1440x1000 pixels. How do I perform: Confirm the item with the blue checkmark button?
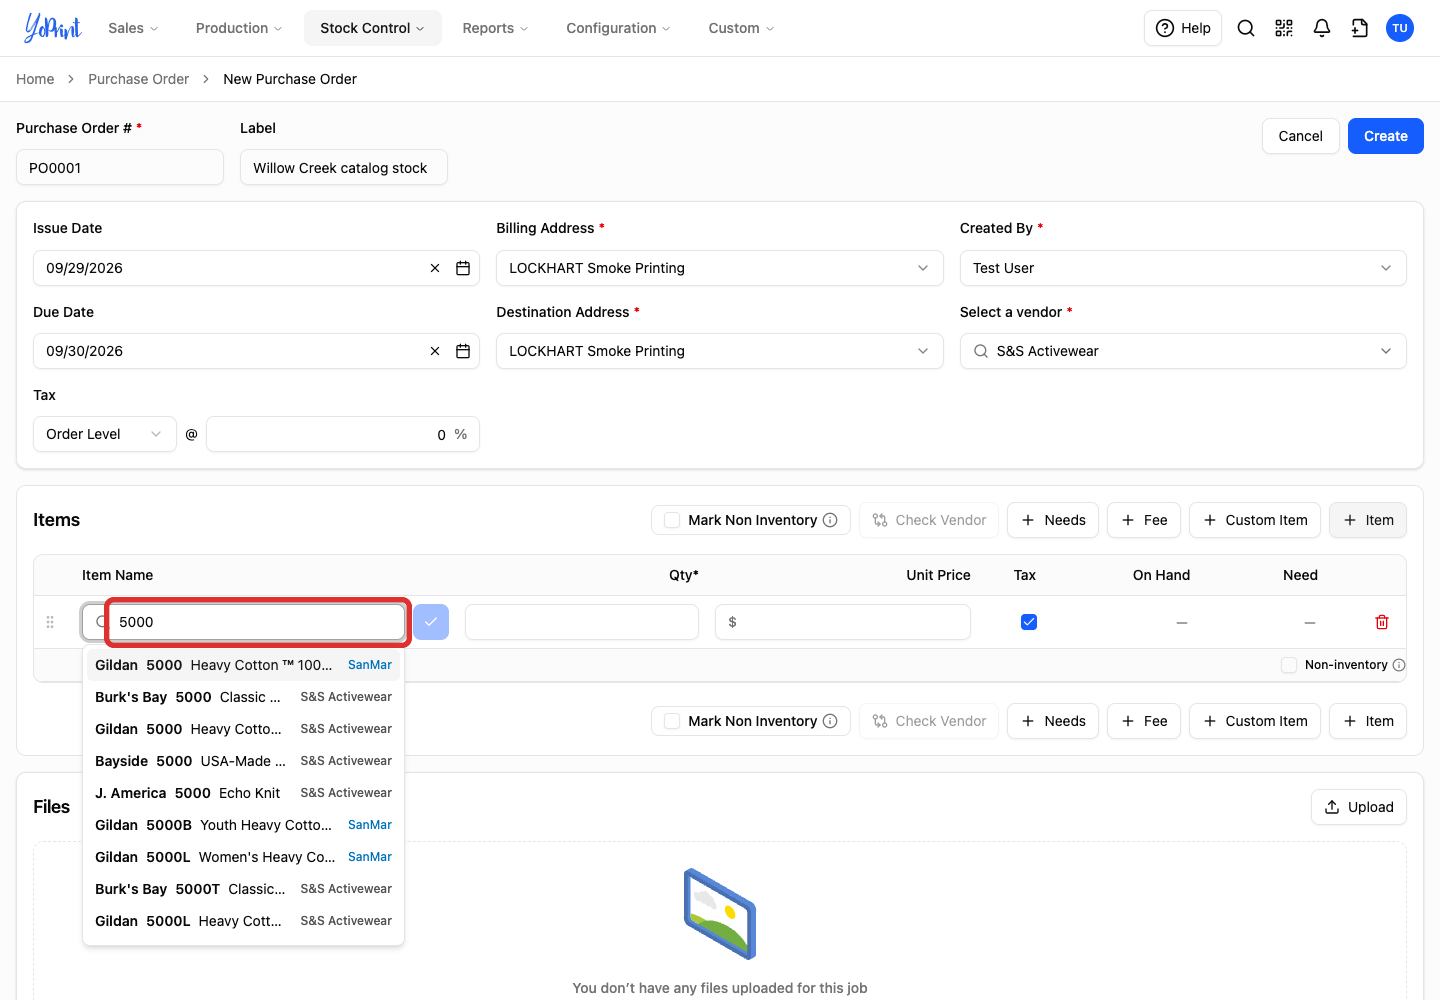431,622
